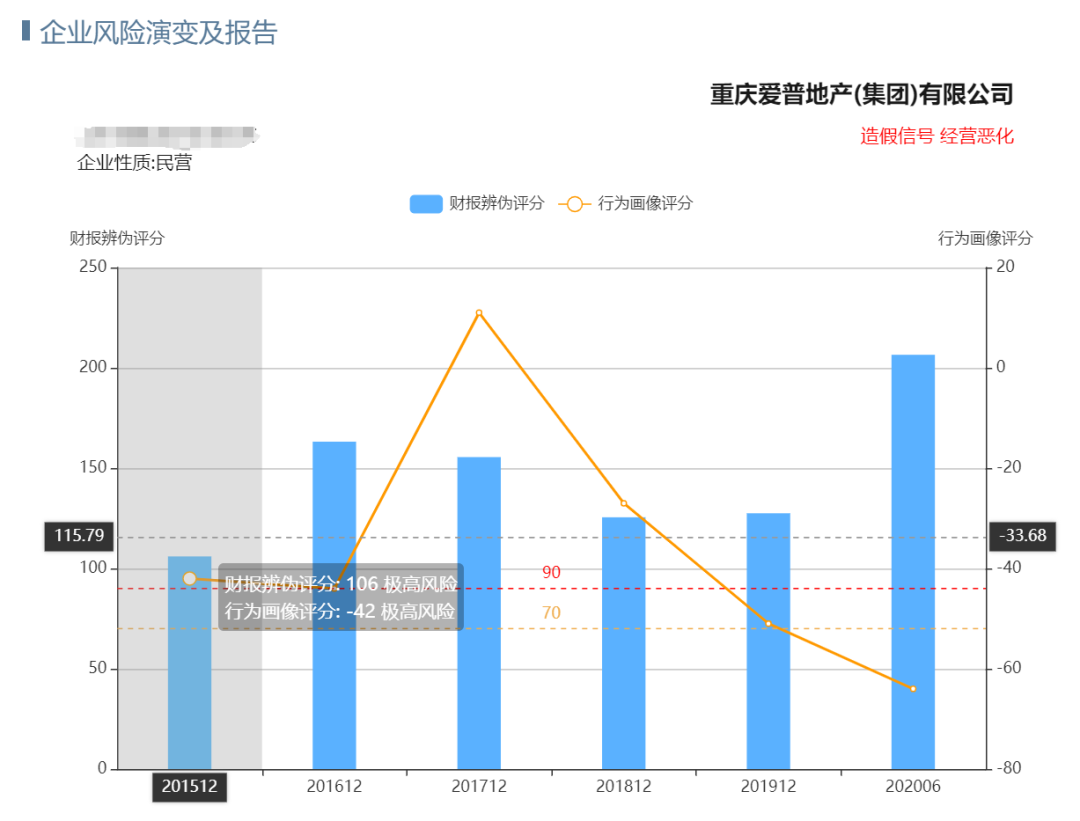Image resolution: width=1080 pixels, height=821 pixels.
Task: Click the 201912 orange line point
Action: tap(768, 624)
